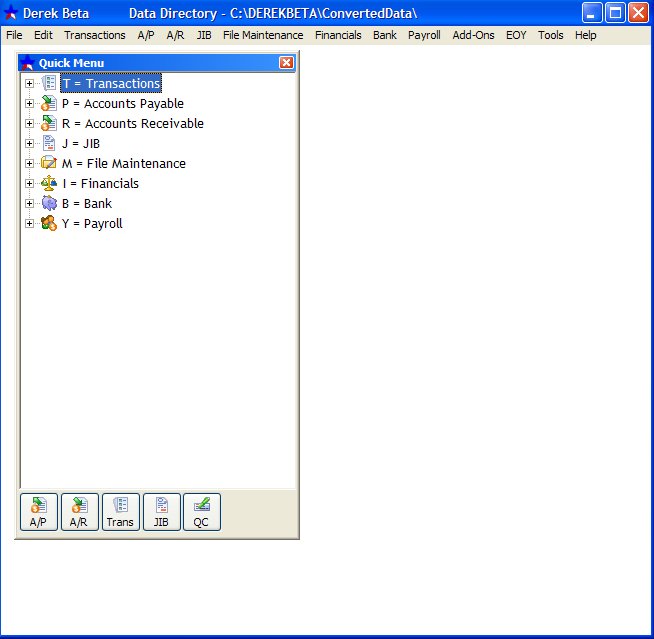Open the Help menu
654x639 pixels.
(586, 35)
